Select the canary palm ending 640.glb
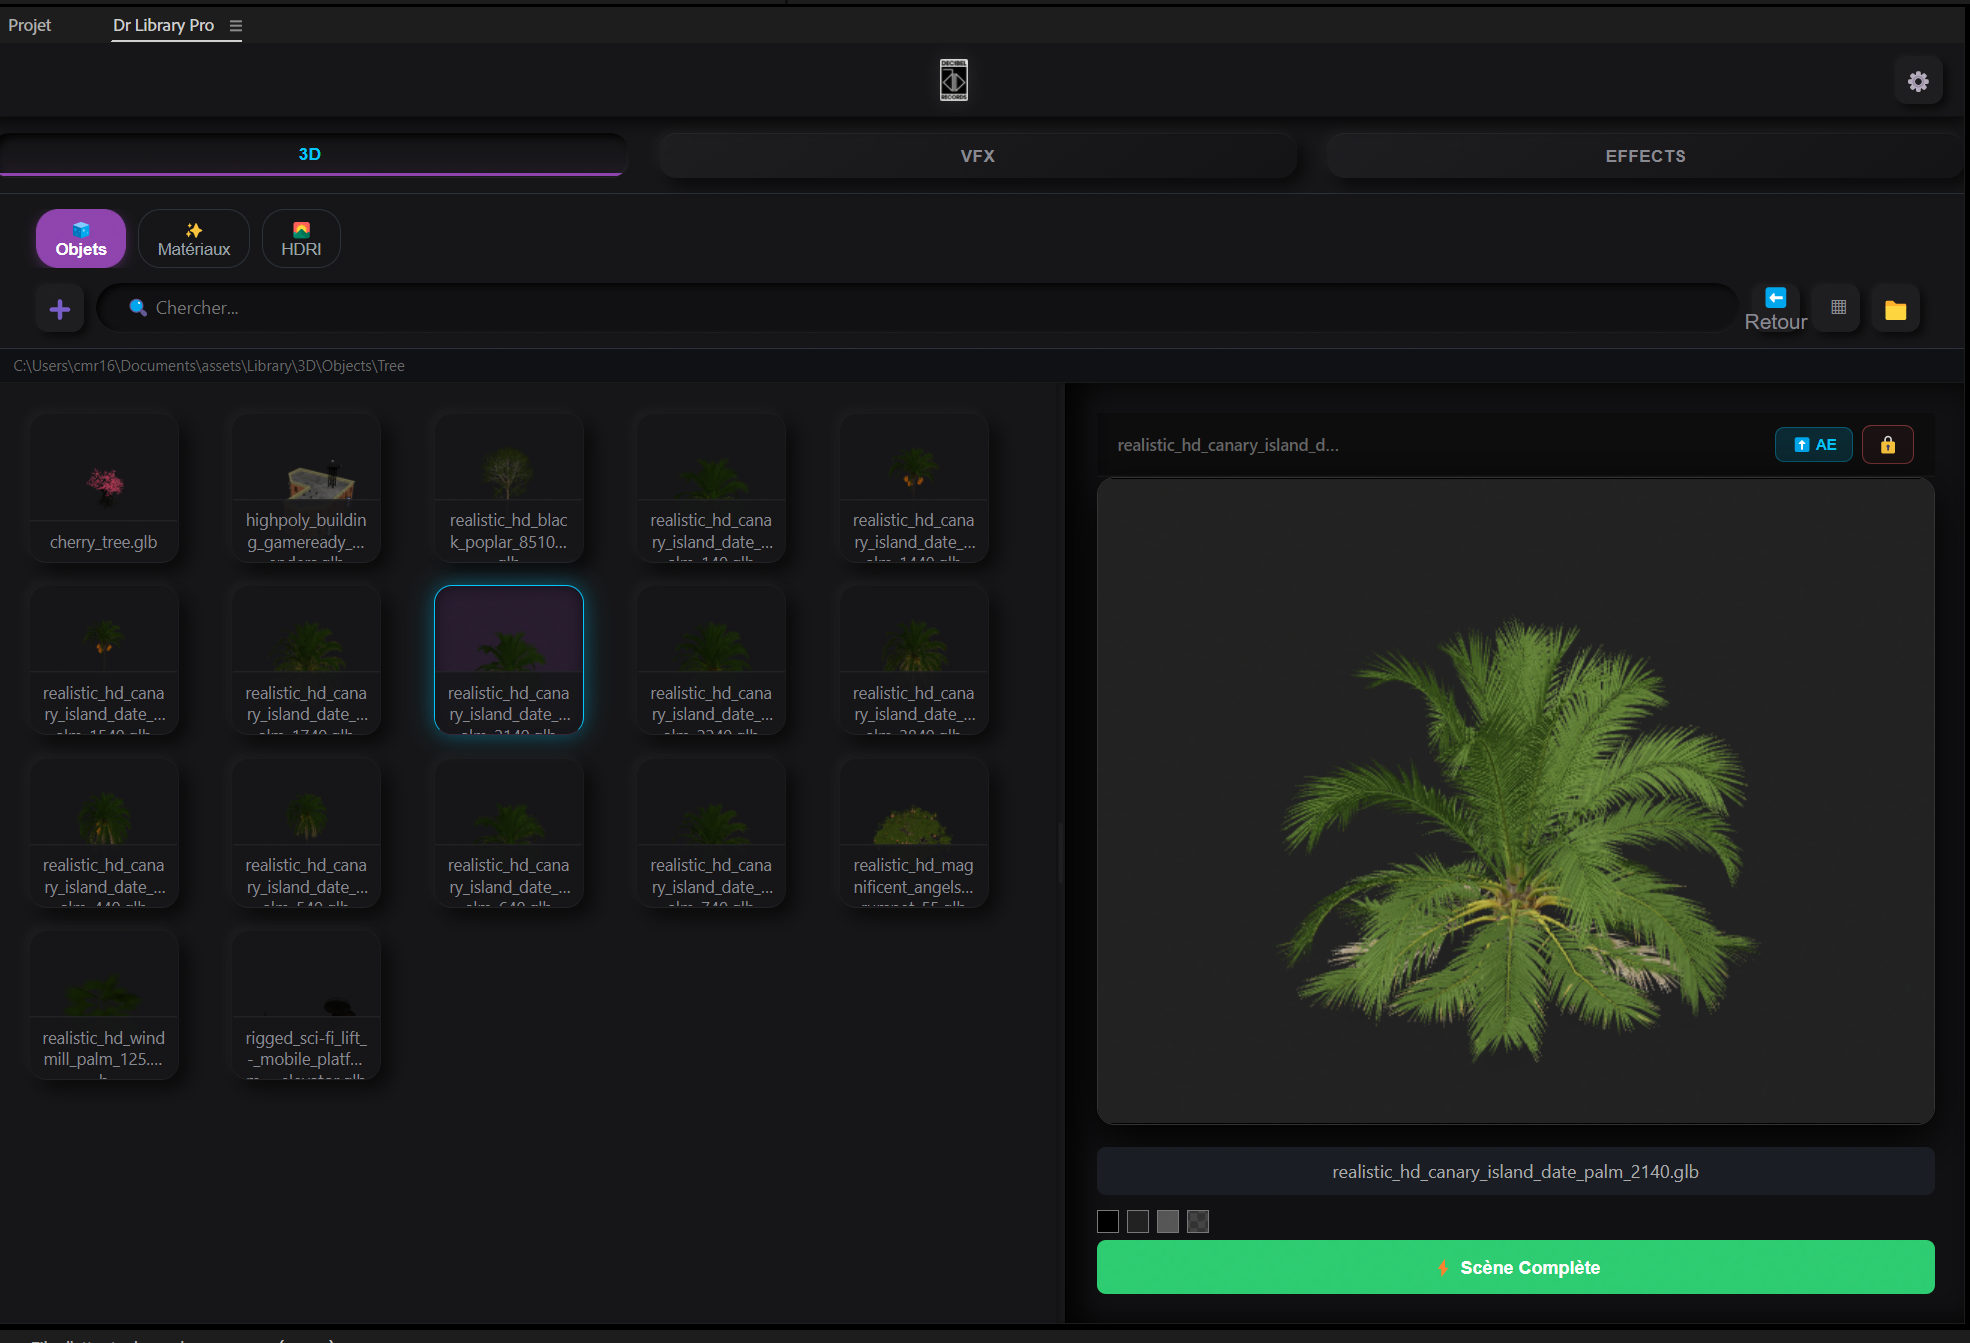 pyautogui.click(x=509, y=833)
